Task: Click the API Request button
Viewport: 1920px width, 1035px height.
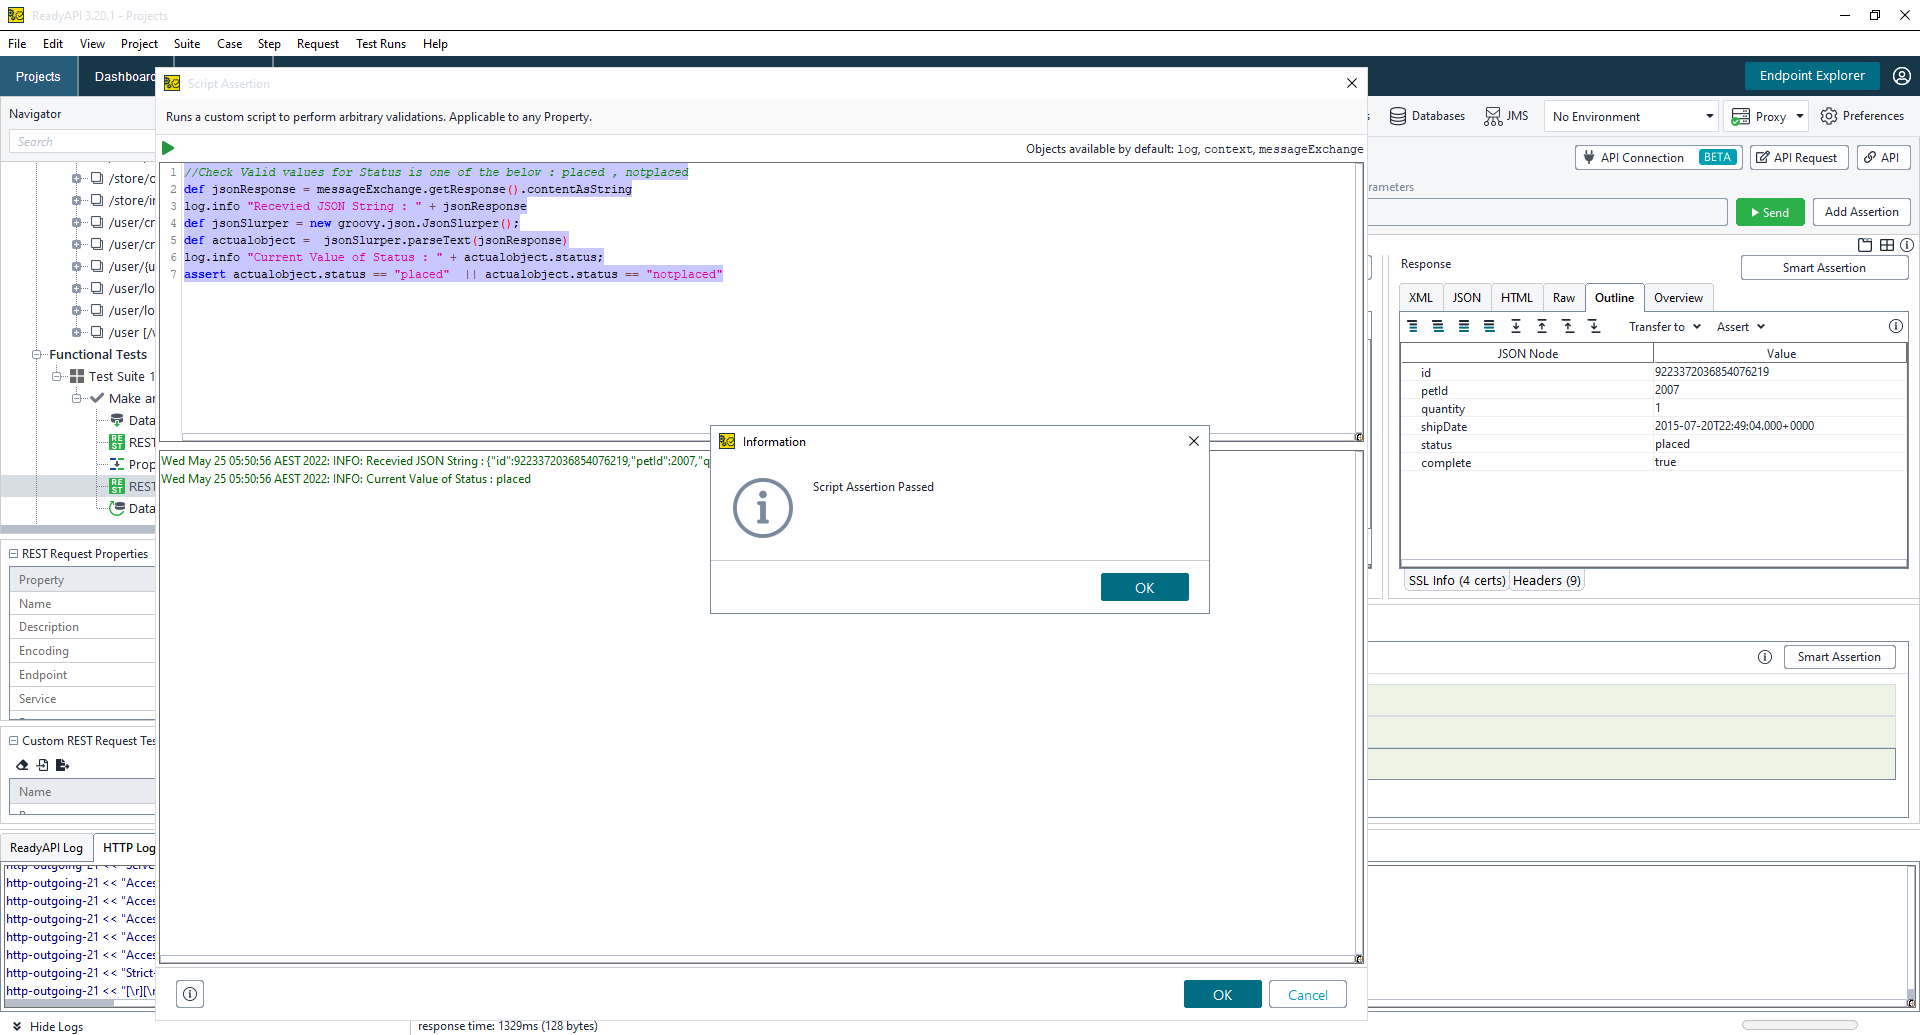Action: pos(1797,157)
